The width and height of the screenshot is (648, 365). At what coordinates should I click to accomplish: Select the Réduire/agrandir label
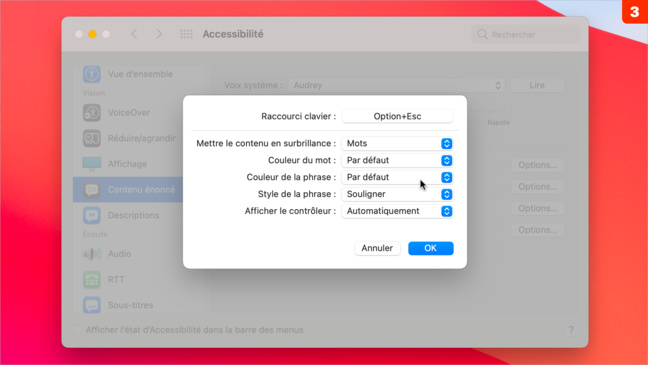click(141, 138)
